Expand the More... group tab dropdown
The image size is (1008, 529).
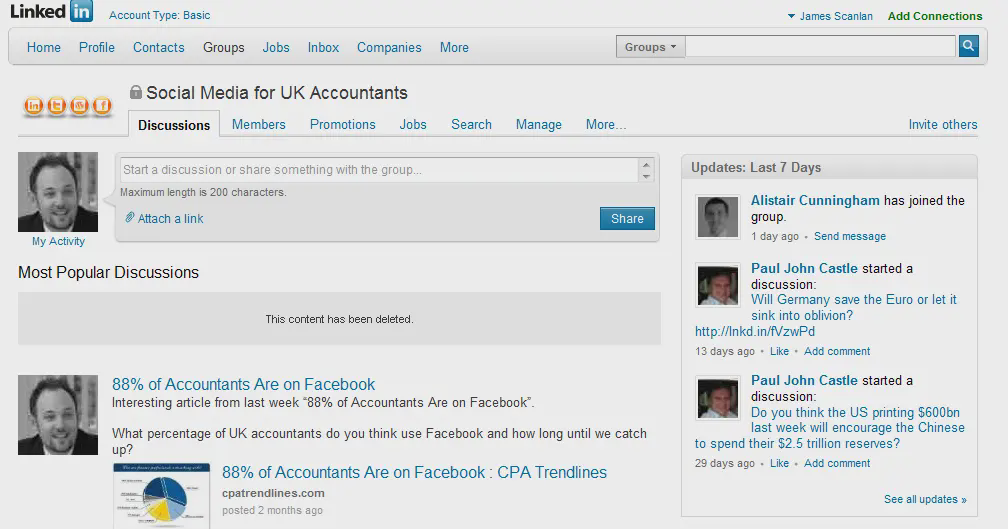(x=606, y=125)
